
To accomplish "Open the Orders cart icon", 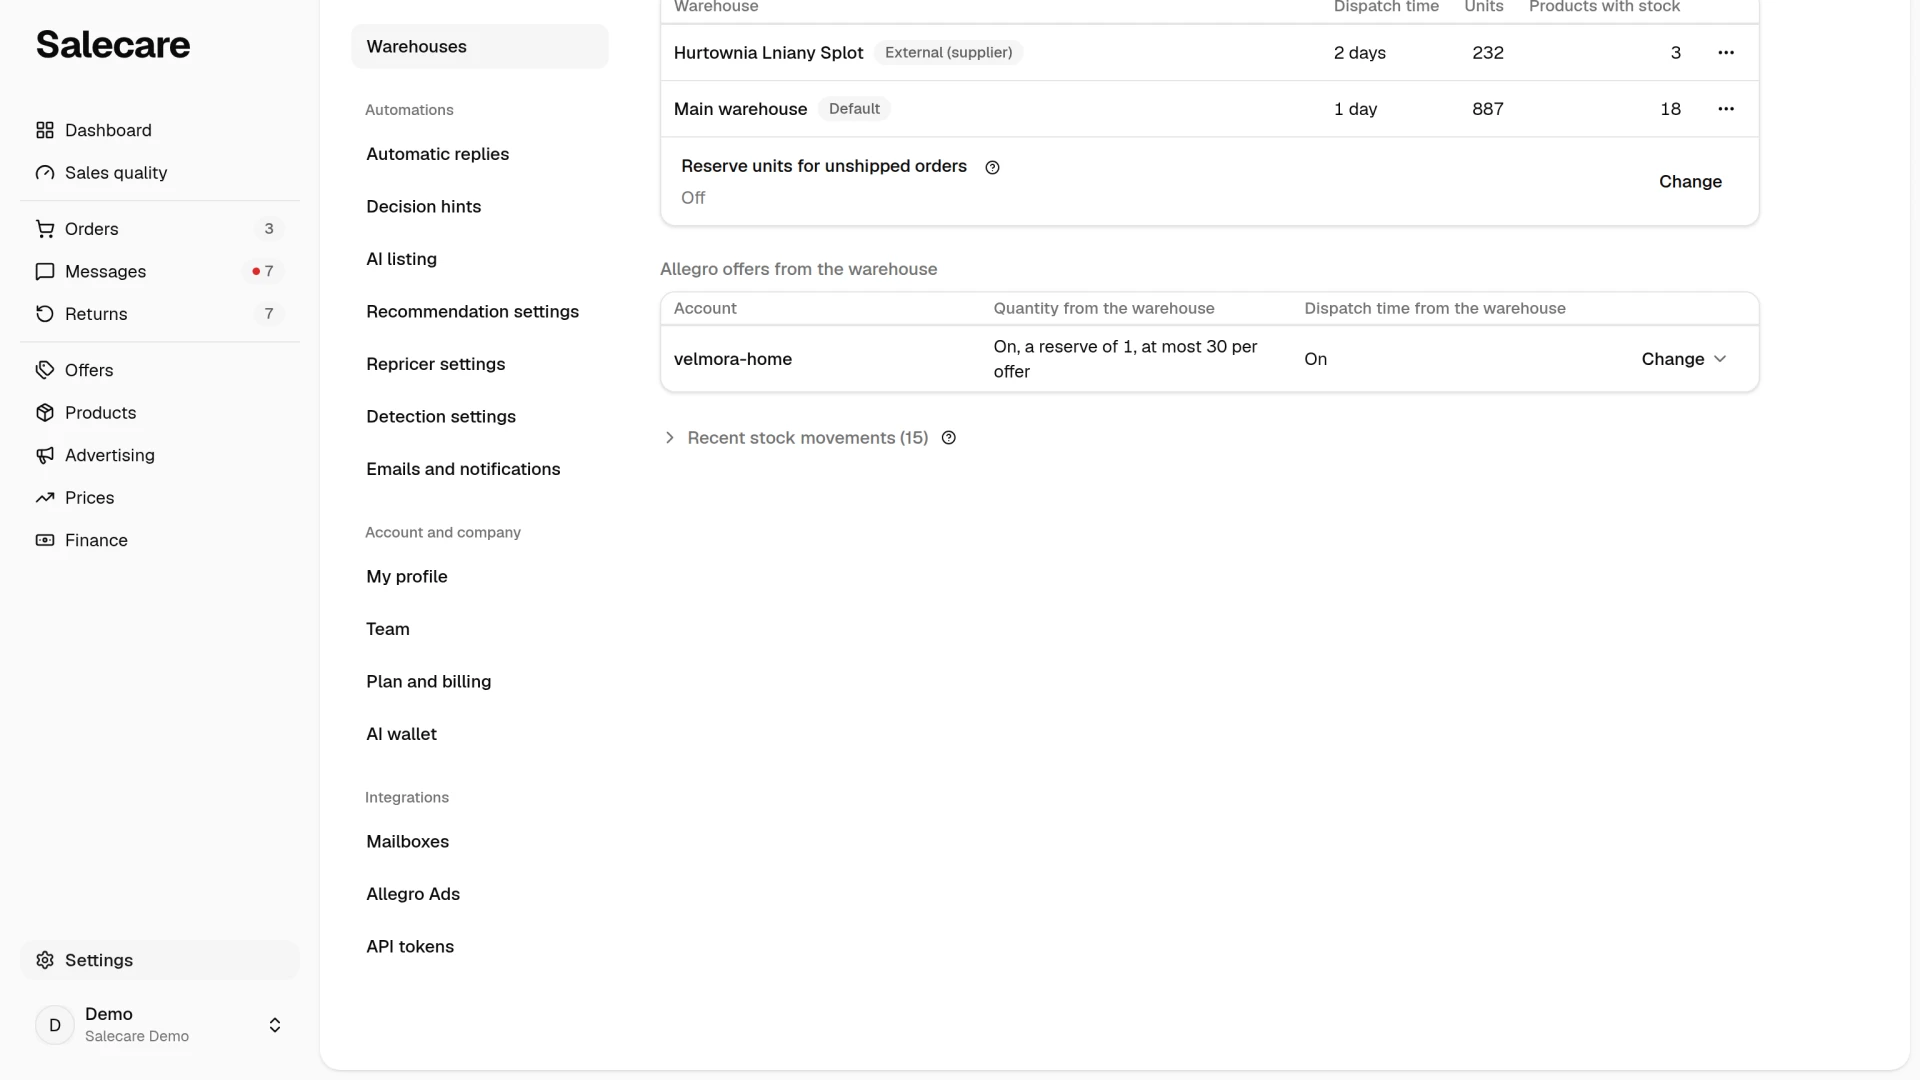I will (45, 229).
